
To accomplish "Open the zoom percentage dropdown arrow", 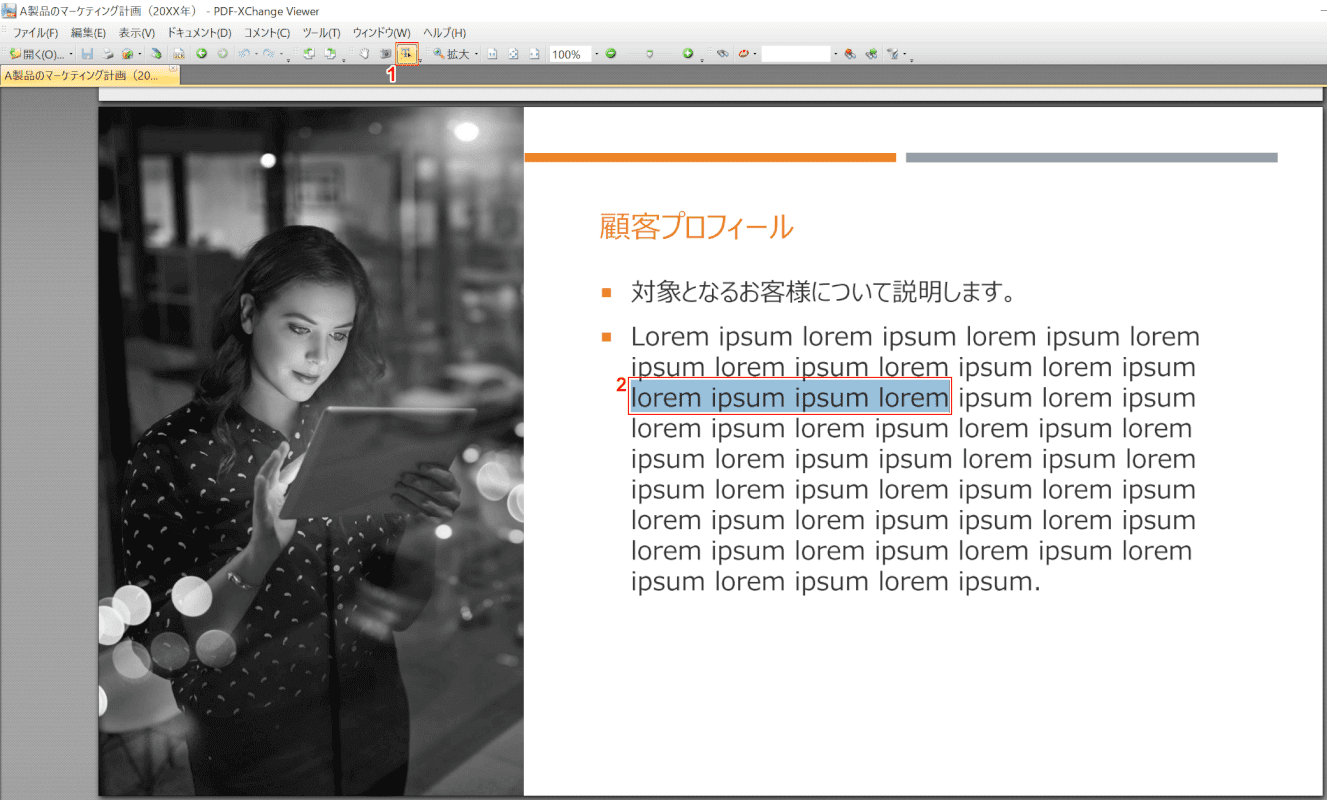I will pyautogui.click(x=597, y=54).
